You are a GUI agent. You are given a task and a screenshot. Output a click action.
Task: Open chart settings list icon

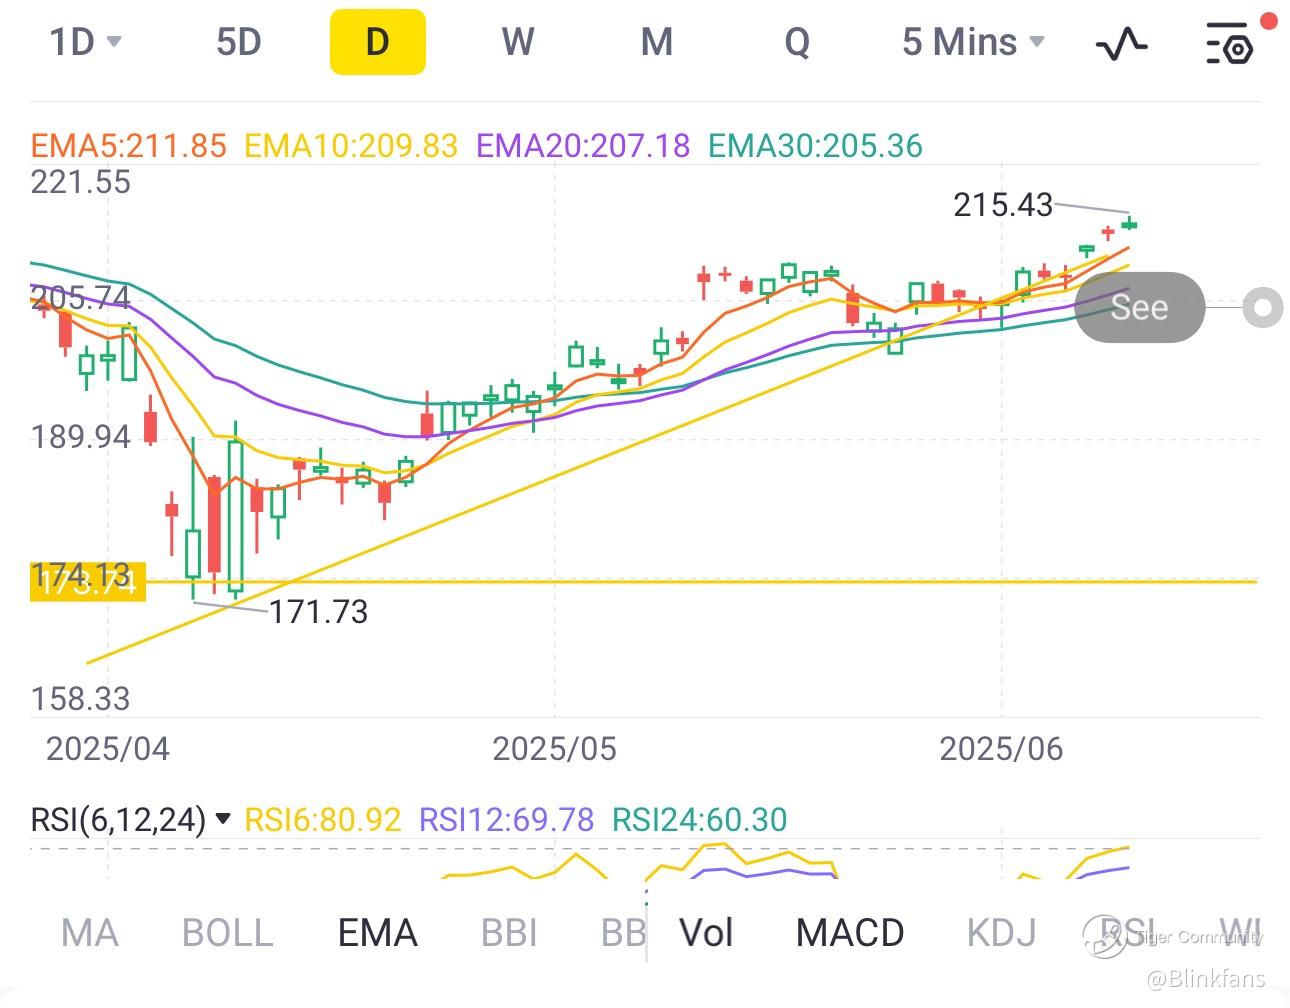(1229, 44)
